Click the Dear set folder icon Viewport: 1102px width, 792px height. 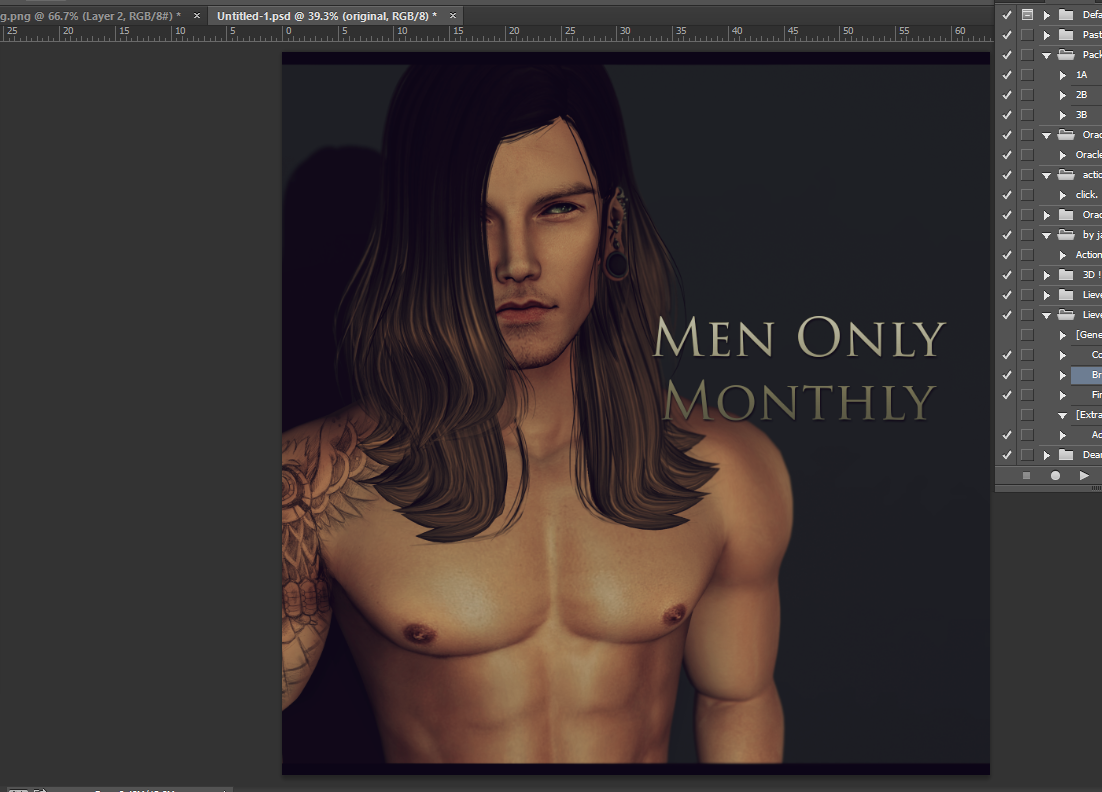pyautogui.click(x=1066, y=455)
